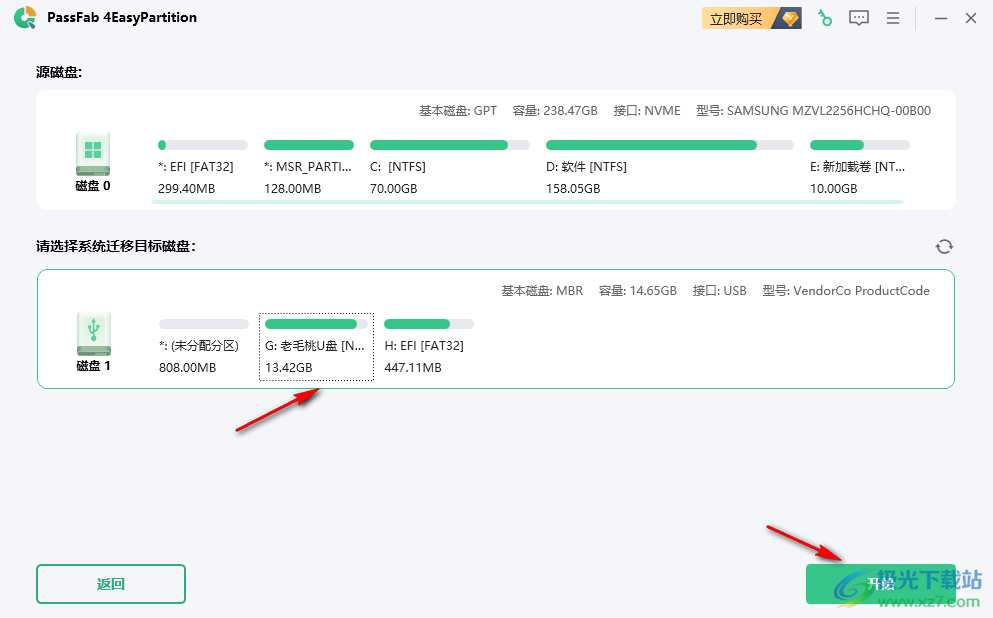The image size is (993, 618).
Task: Click the MSR_PARTI... 128.00MB partition
Action: 308,167
